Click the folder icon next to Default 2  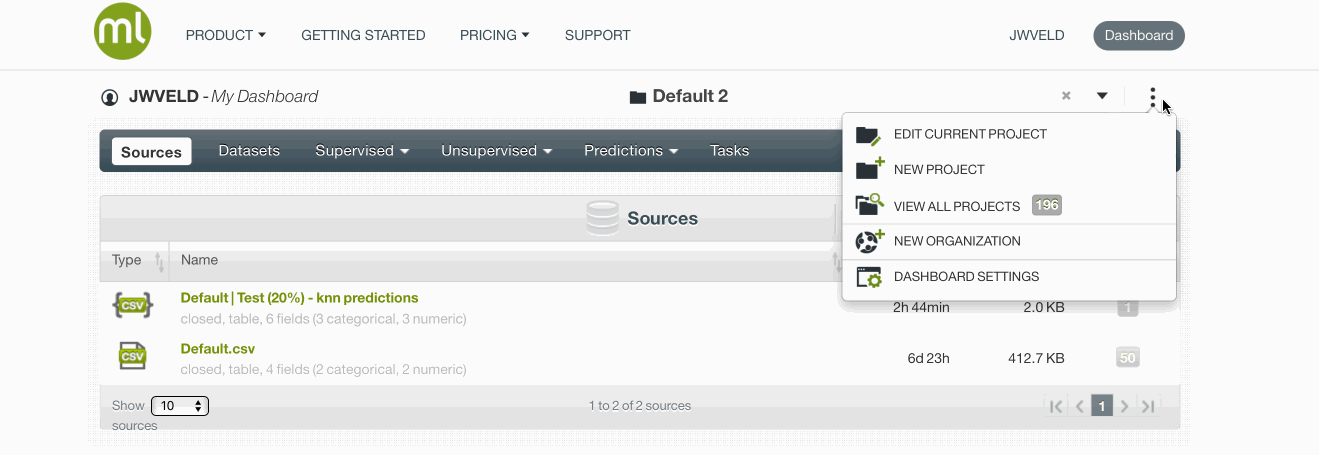coord(637,97)
